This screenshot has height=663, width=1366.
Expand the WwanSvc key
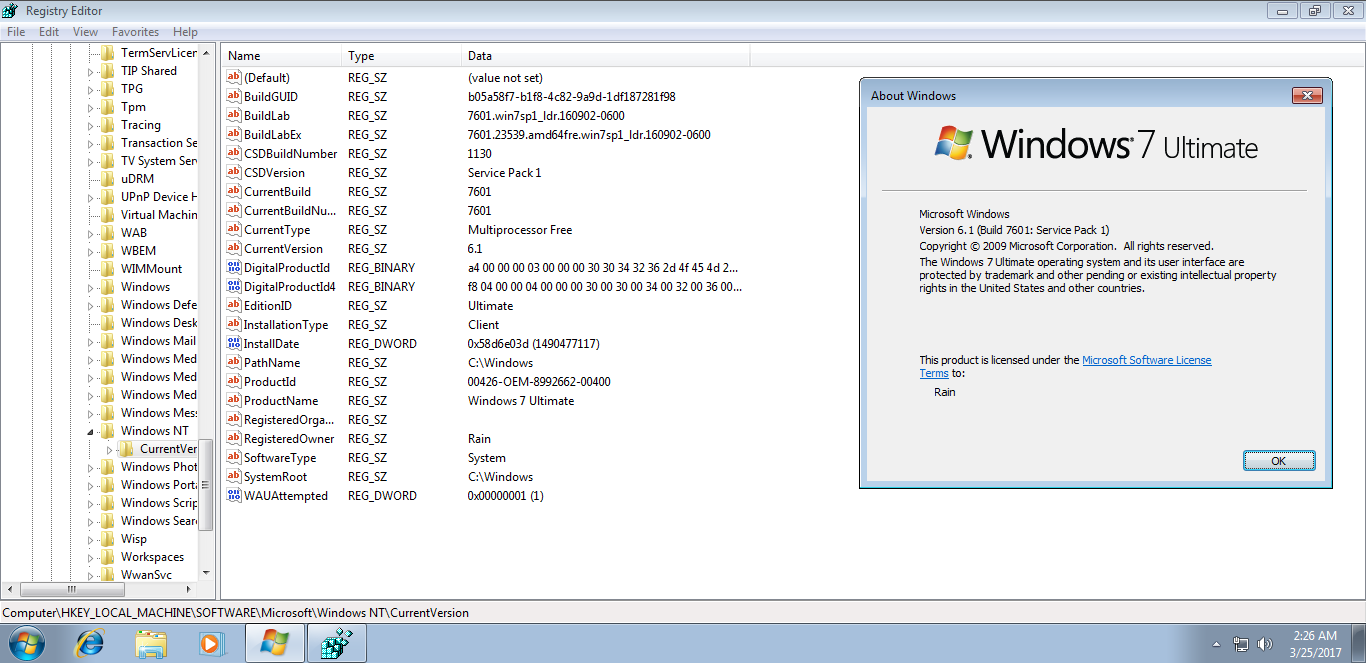click(x=91, y=575)
